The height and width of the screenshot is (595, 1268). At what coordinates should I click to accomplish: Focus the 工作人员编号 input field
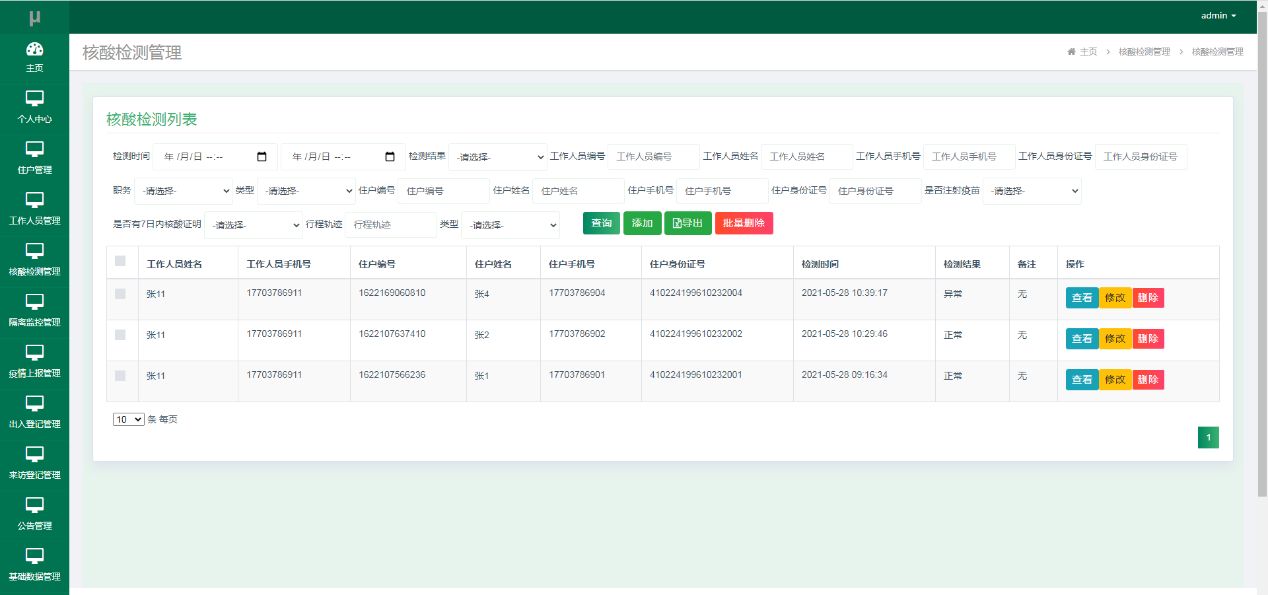pos(654,157)
